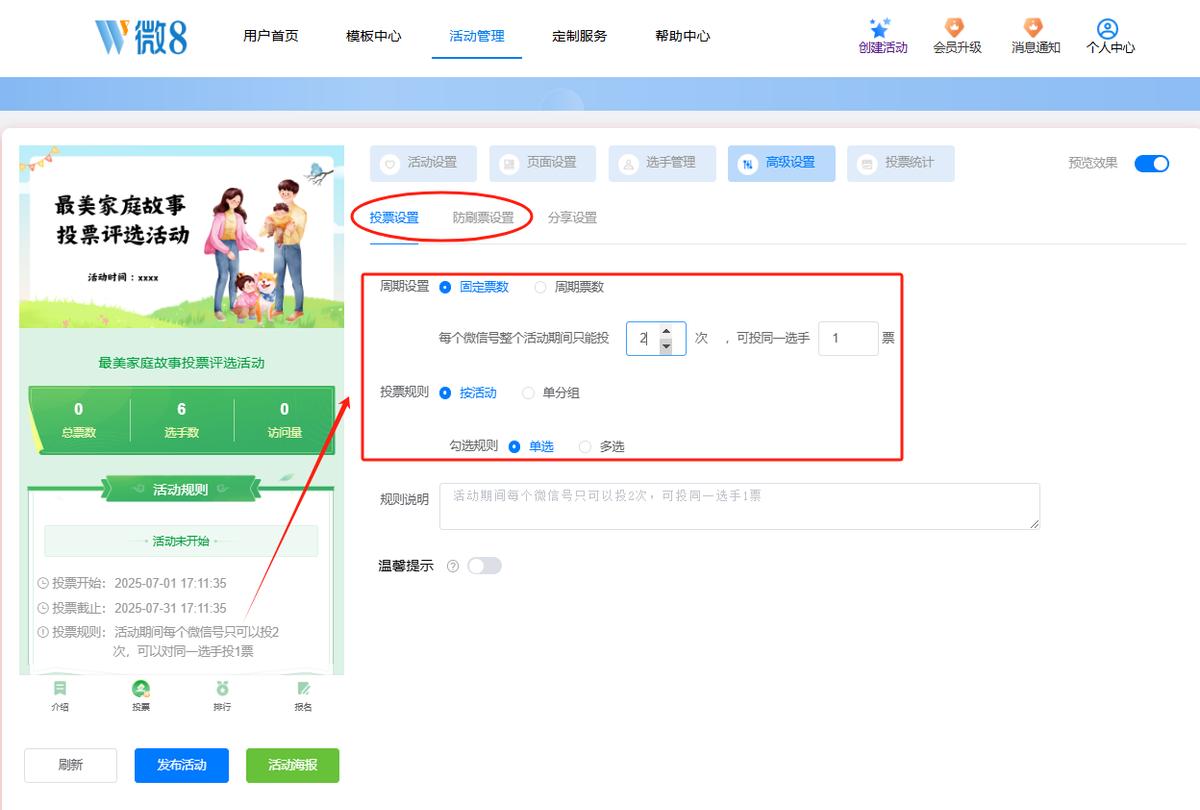Click the green 活动海报 button
This screenshot has width=1200, height=810.
[293, 765]
